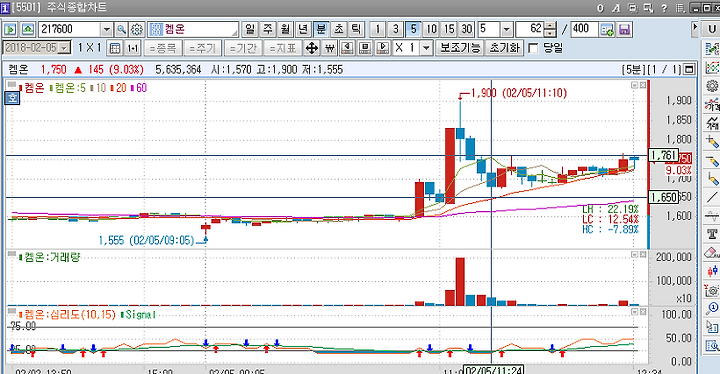This screenshot has height=374, width=720.
Task: Toggle the 로 log-scale box on chart
Action: pyautogui.click(x=12, y=98)
